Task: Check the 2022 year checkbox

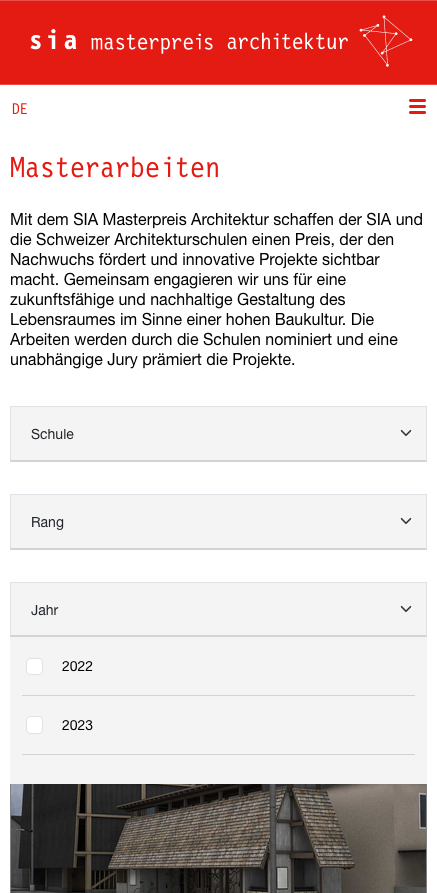Action: [x=35, y=666]
